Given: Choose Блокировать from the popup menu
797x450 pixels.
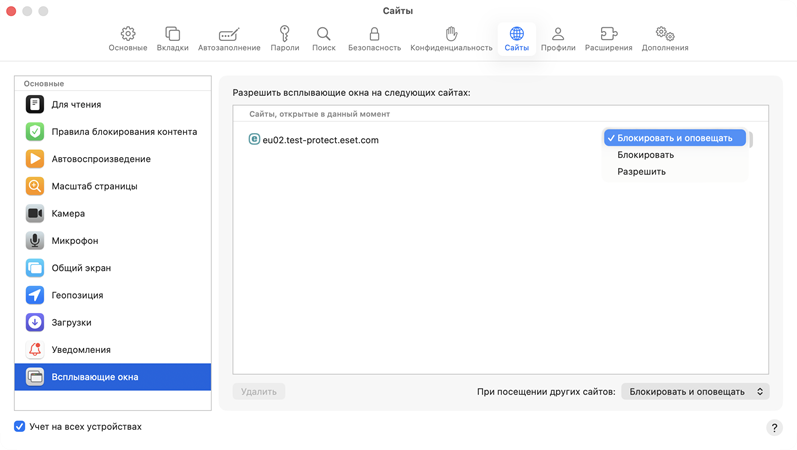Looking at the screenshot, I should (646, 155).
